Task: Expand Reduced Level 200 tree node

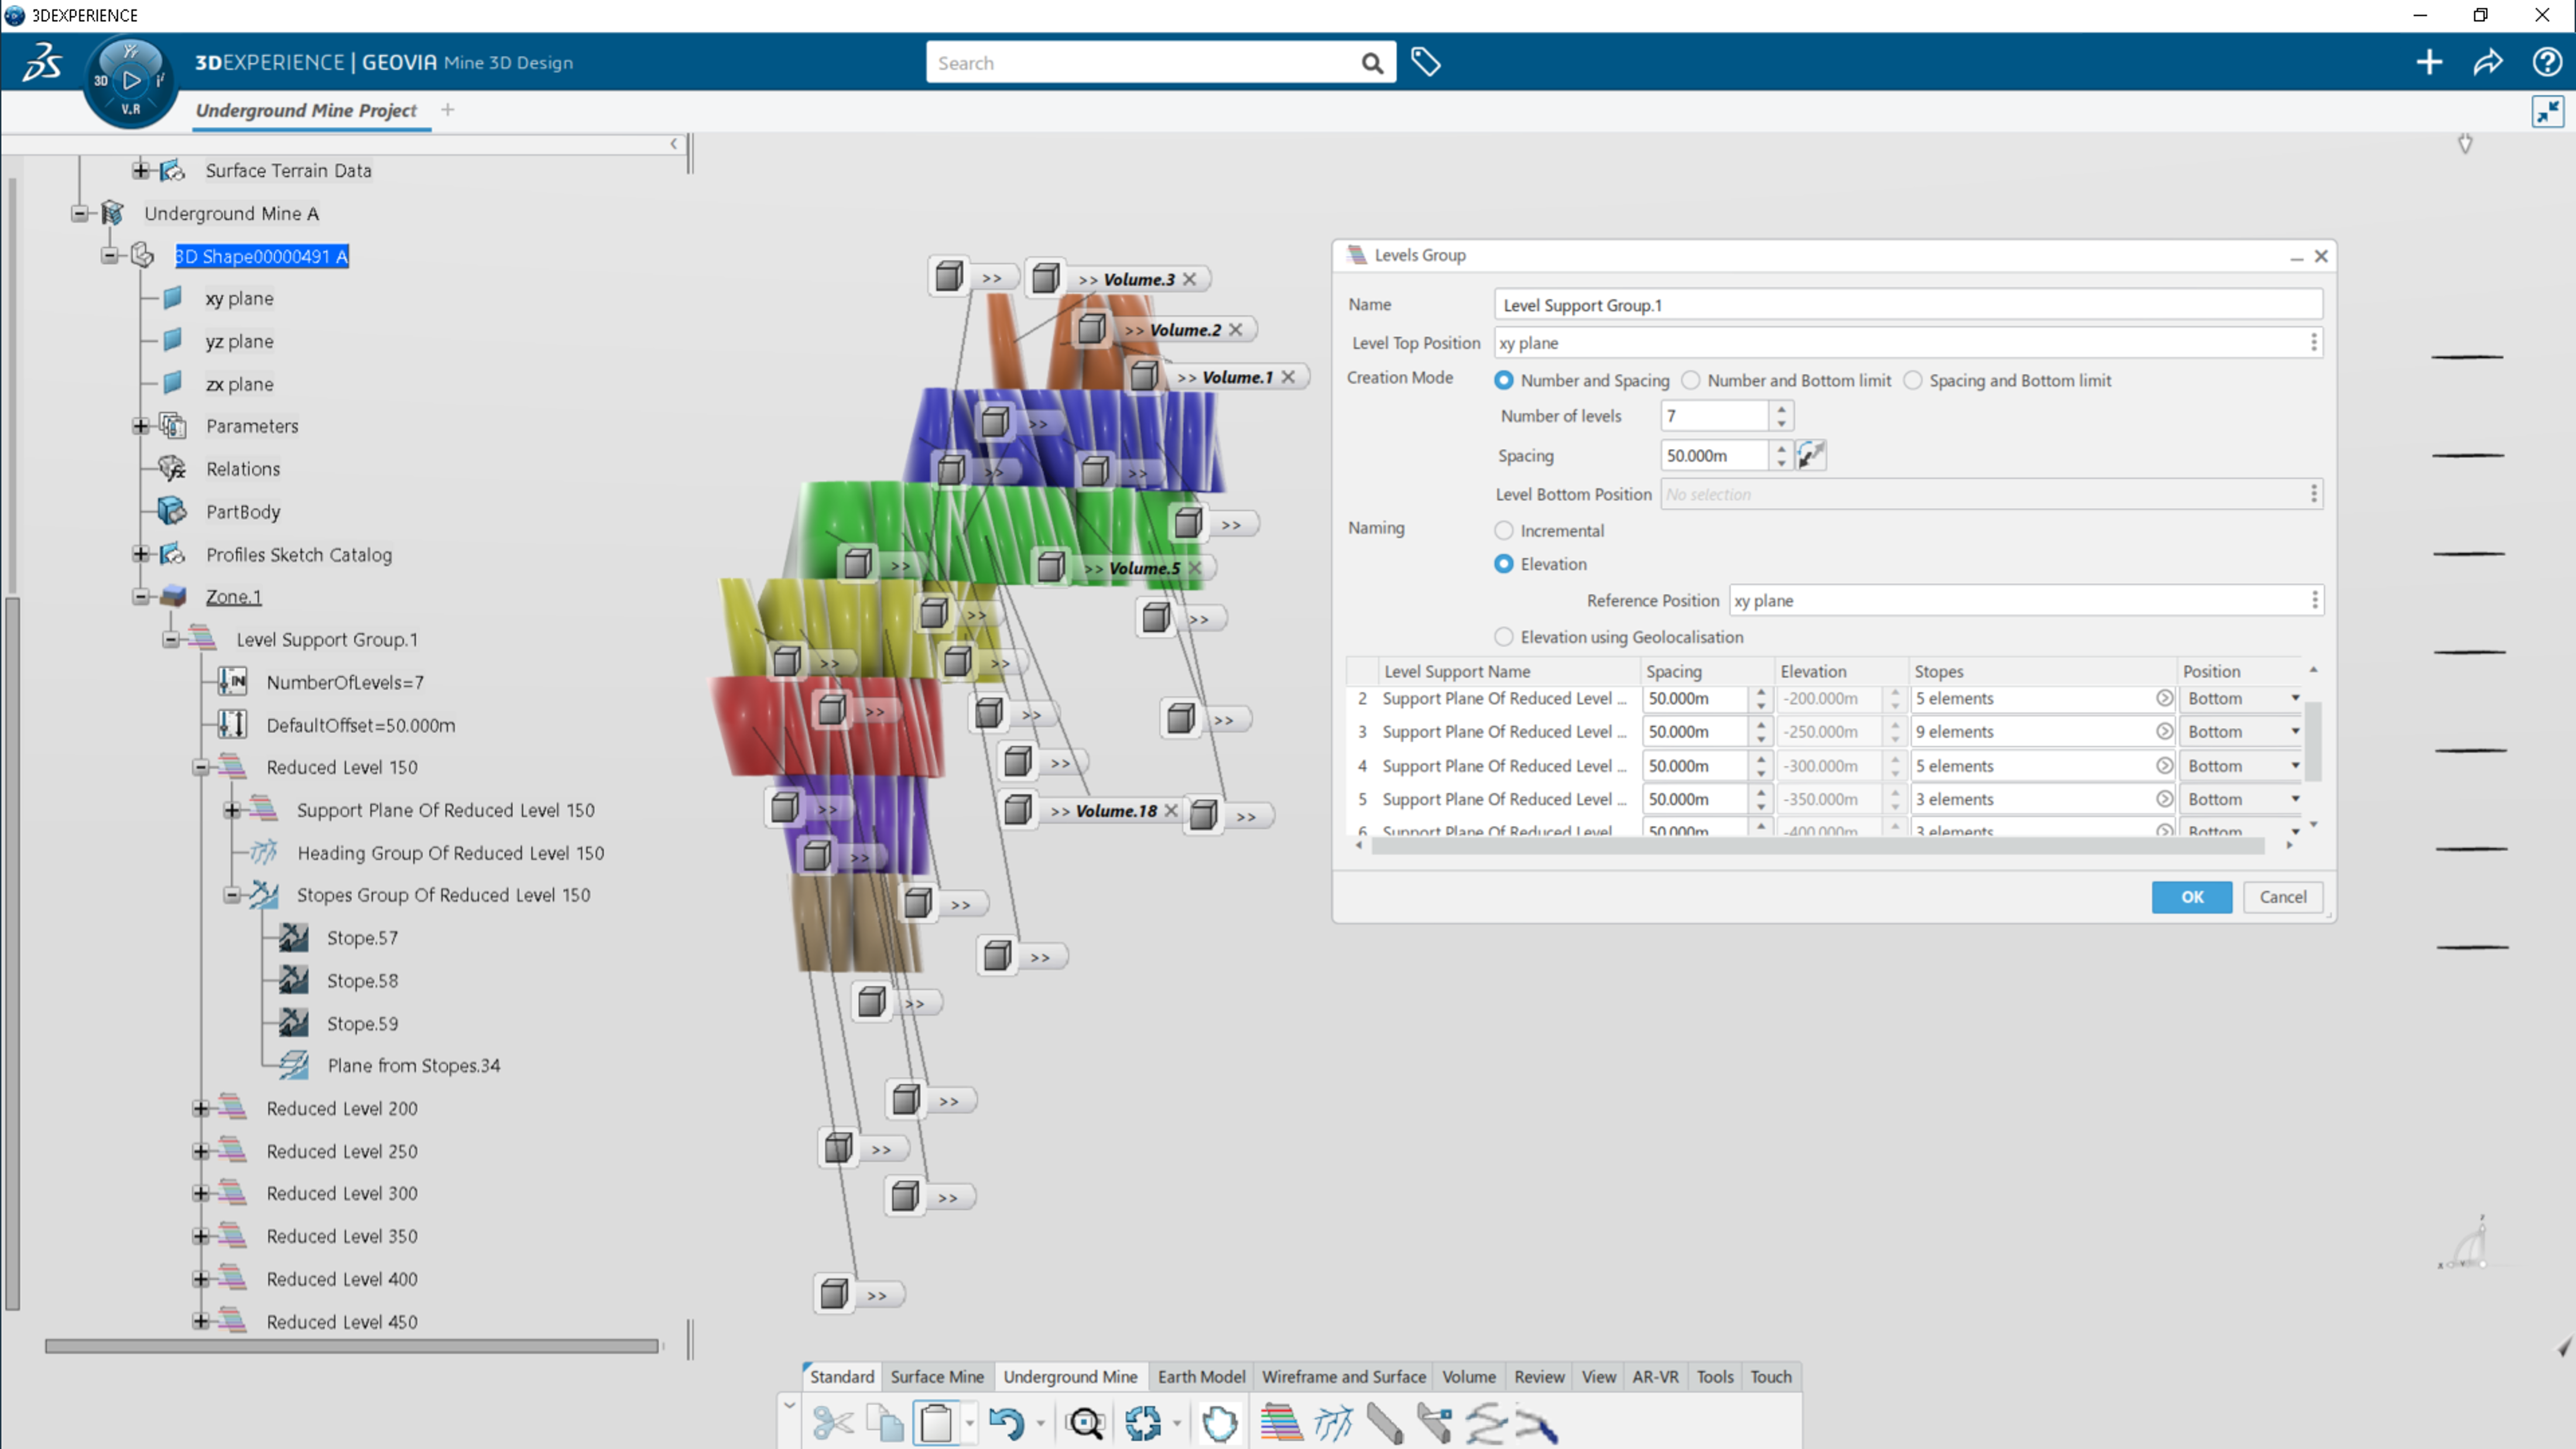Action: point(201,1108)
